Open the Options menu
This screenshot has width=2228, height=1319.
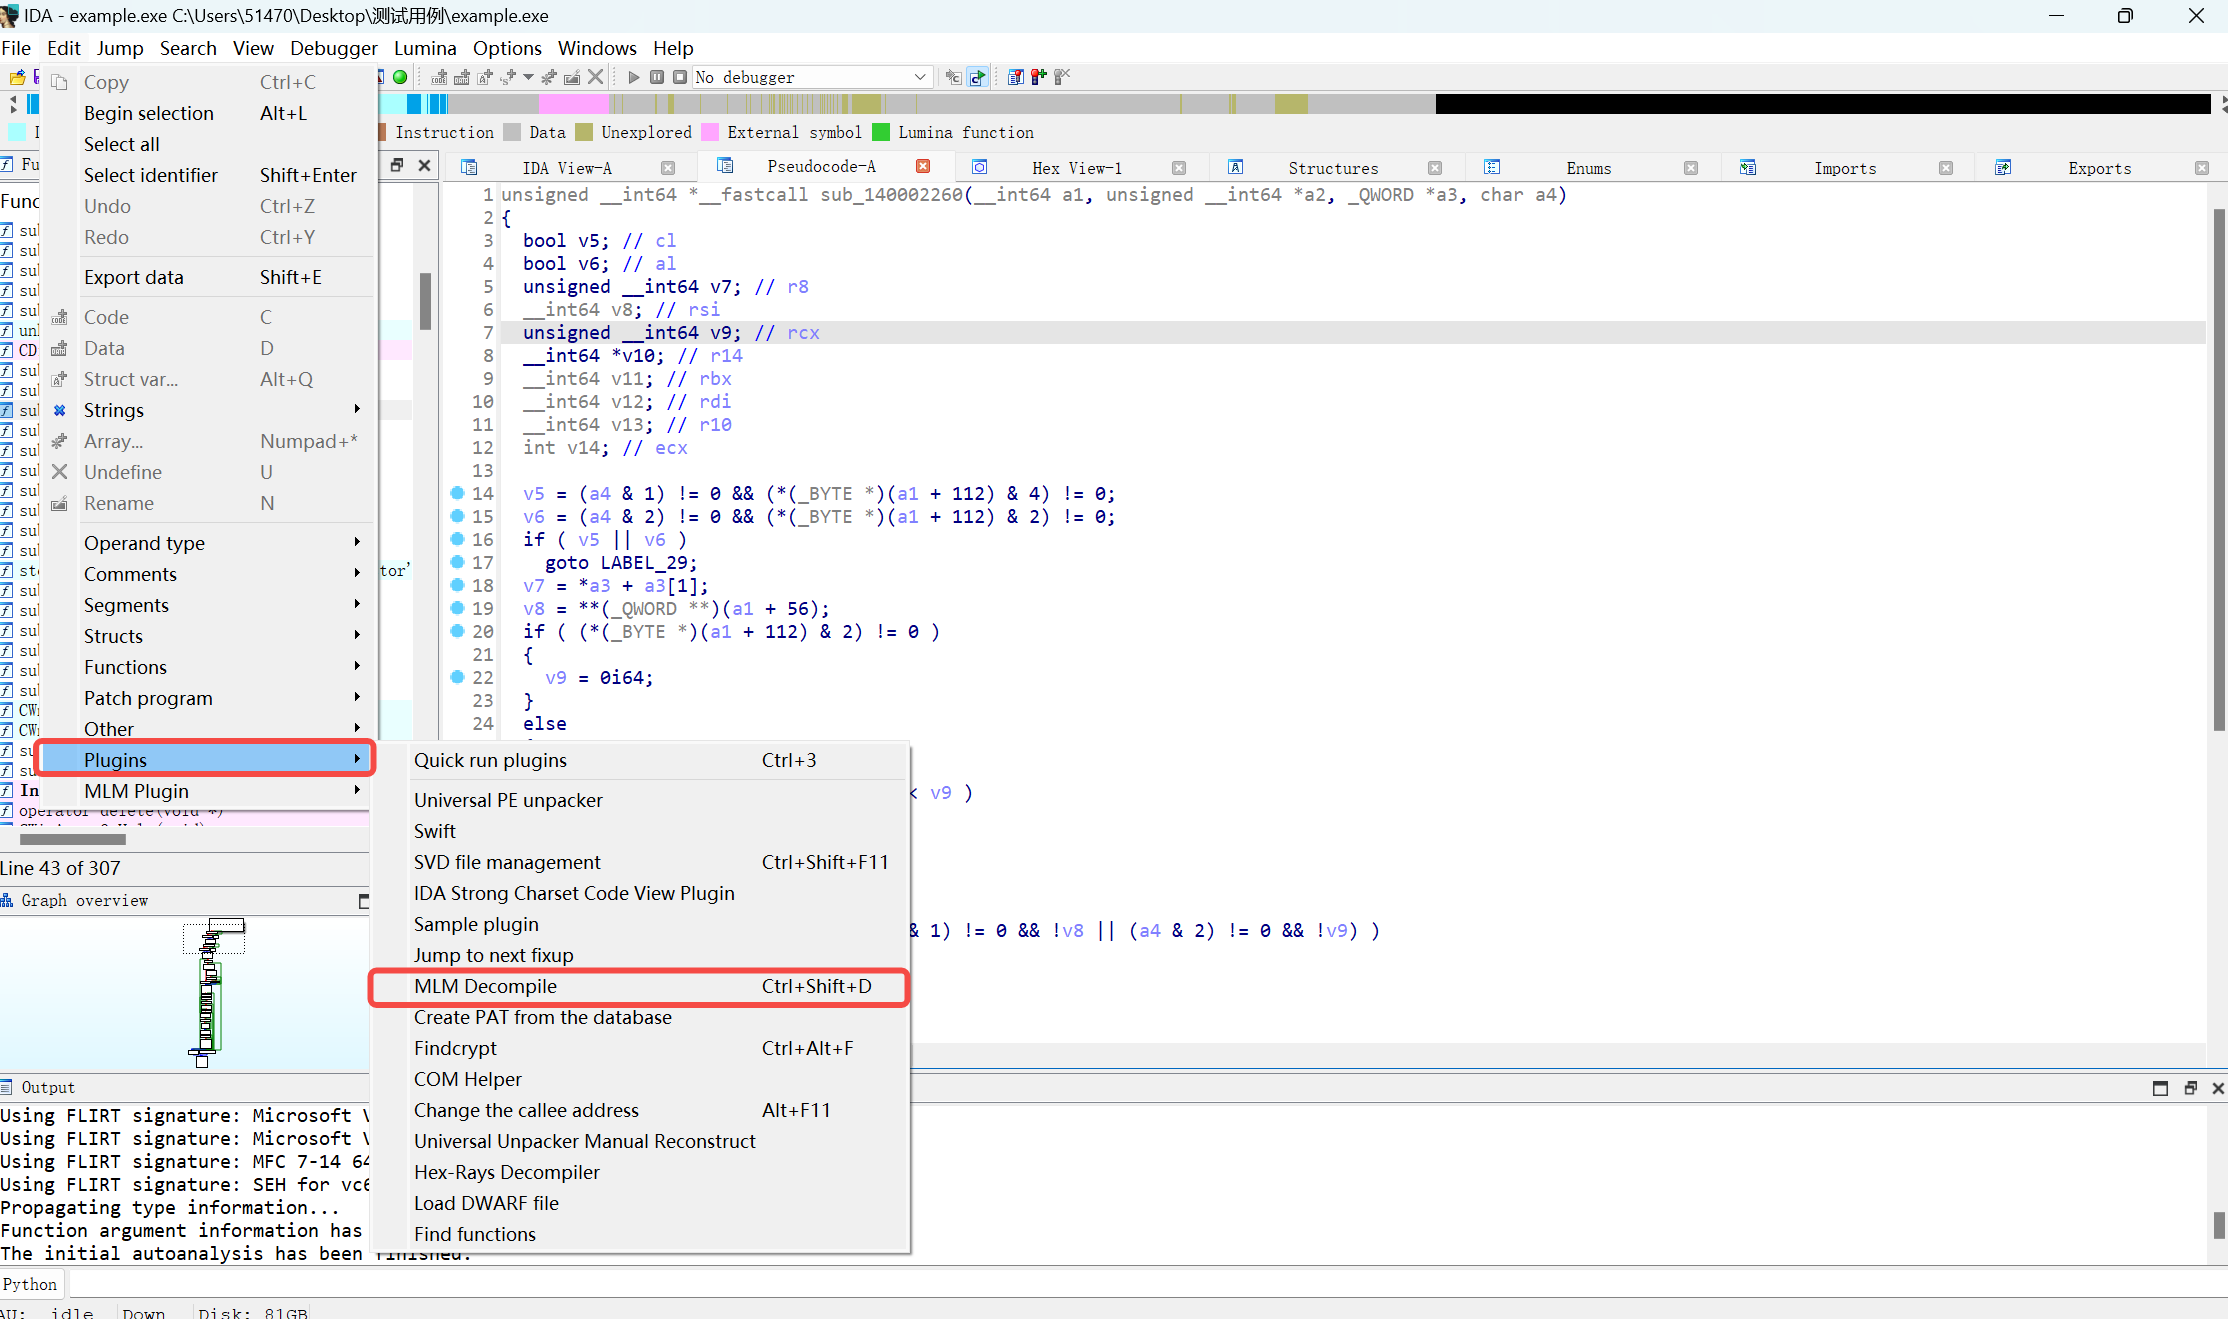tap(507, 48)
